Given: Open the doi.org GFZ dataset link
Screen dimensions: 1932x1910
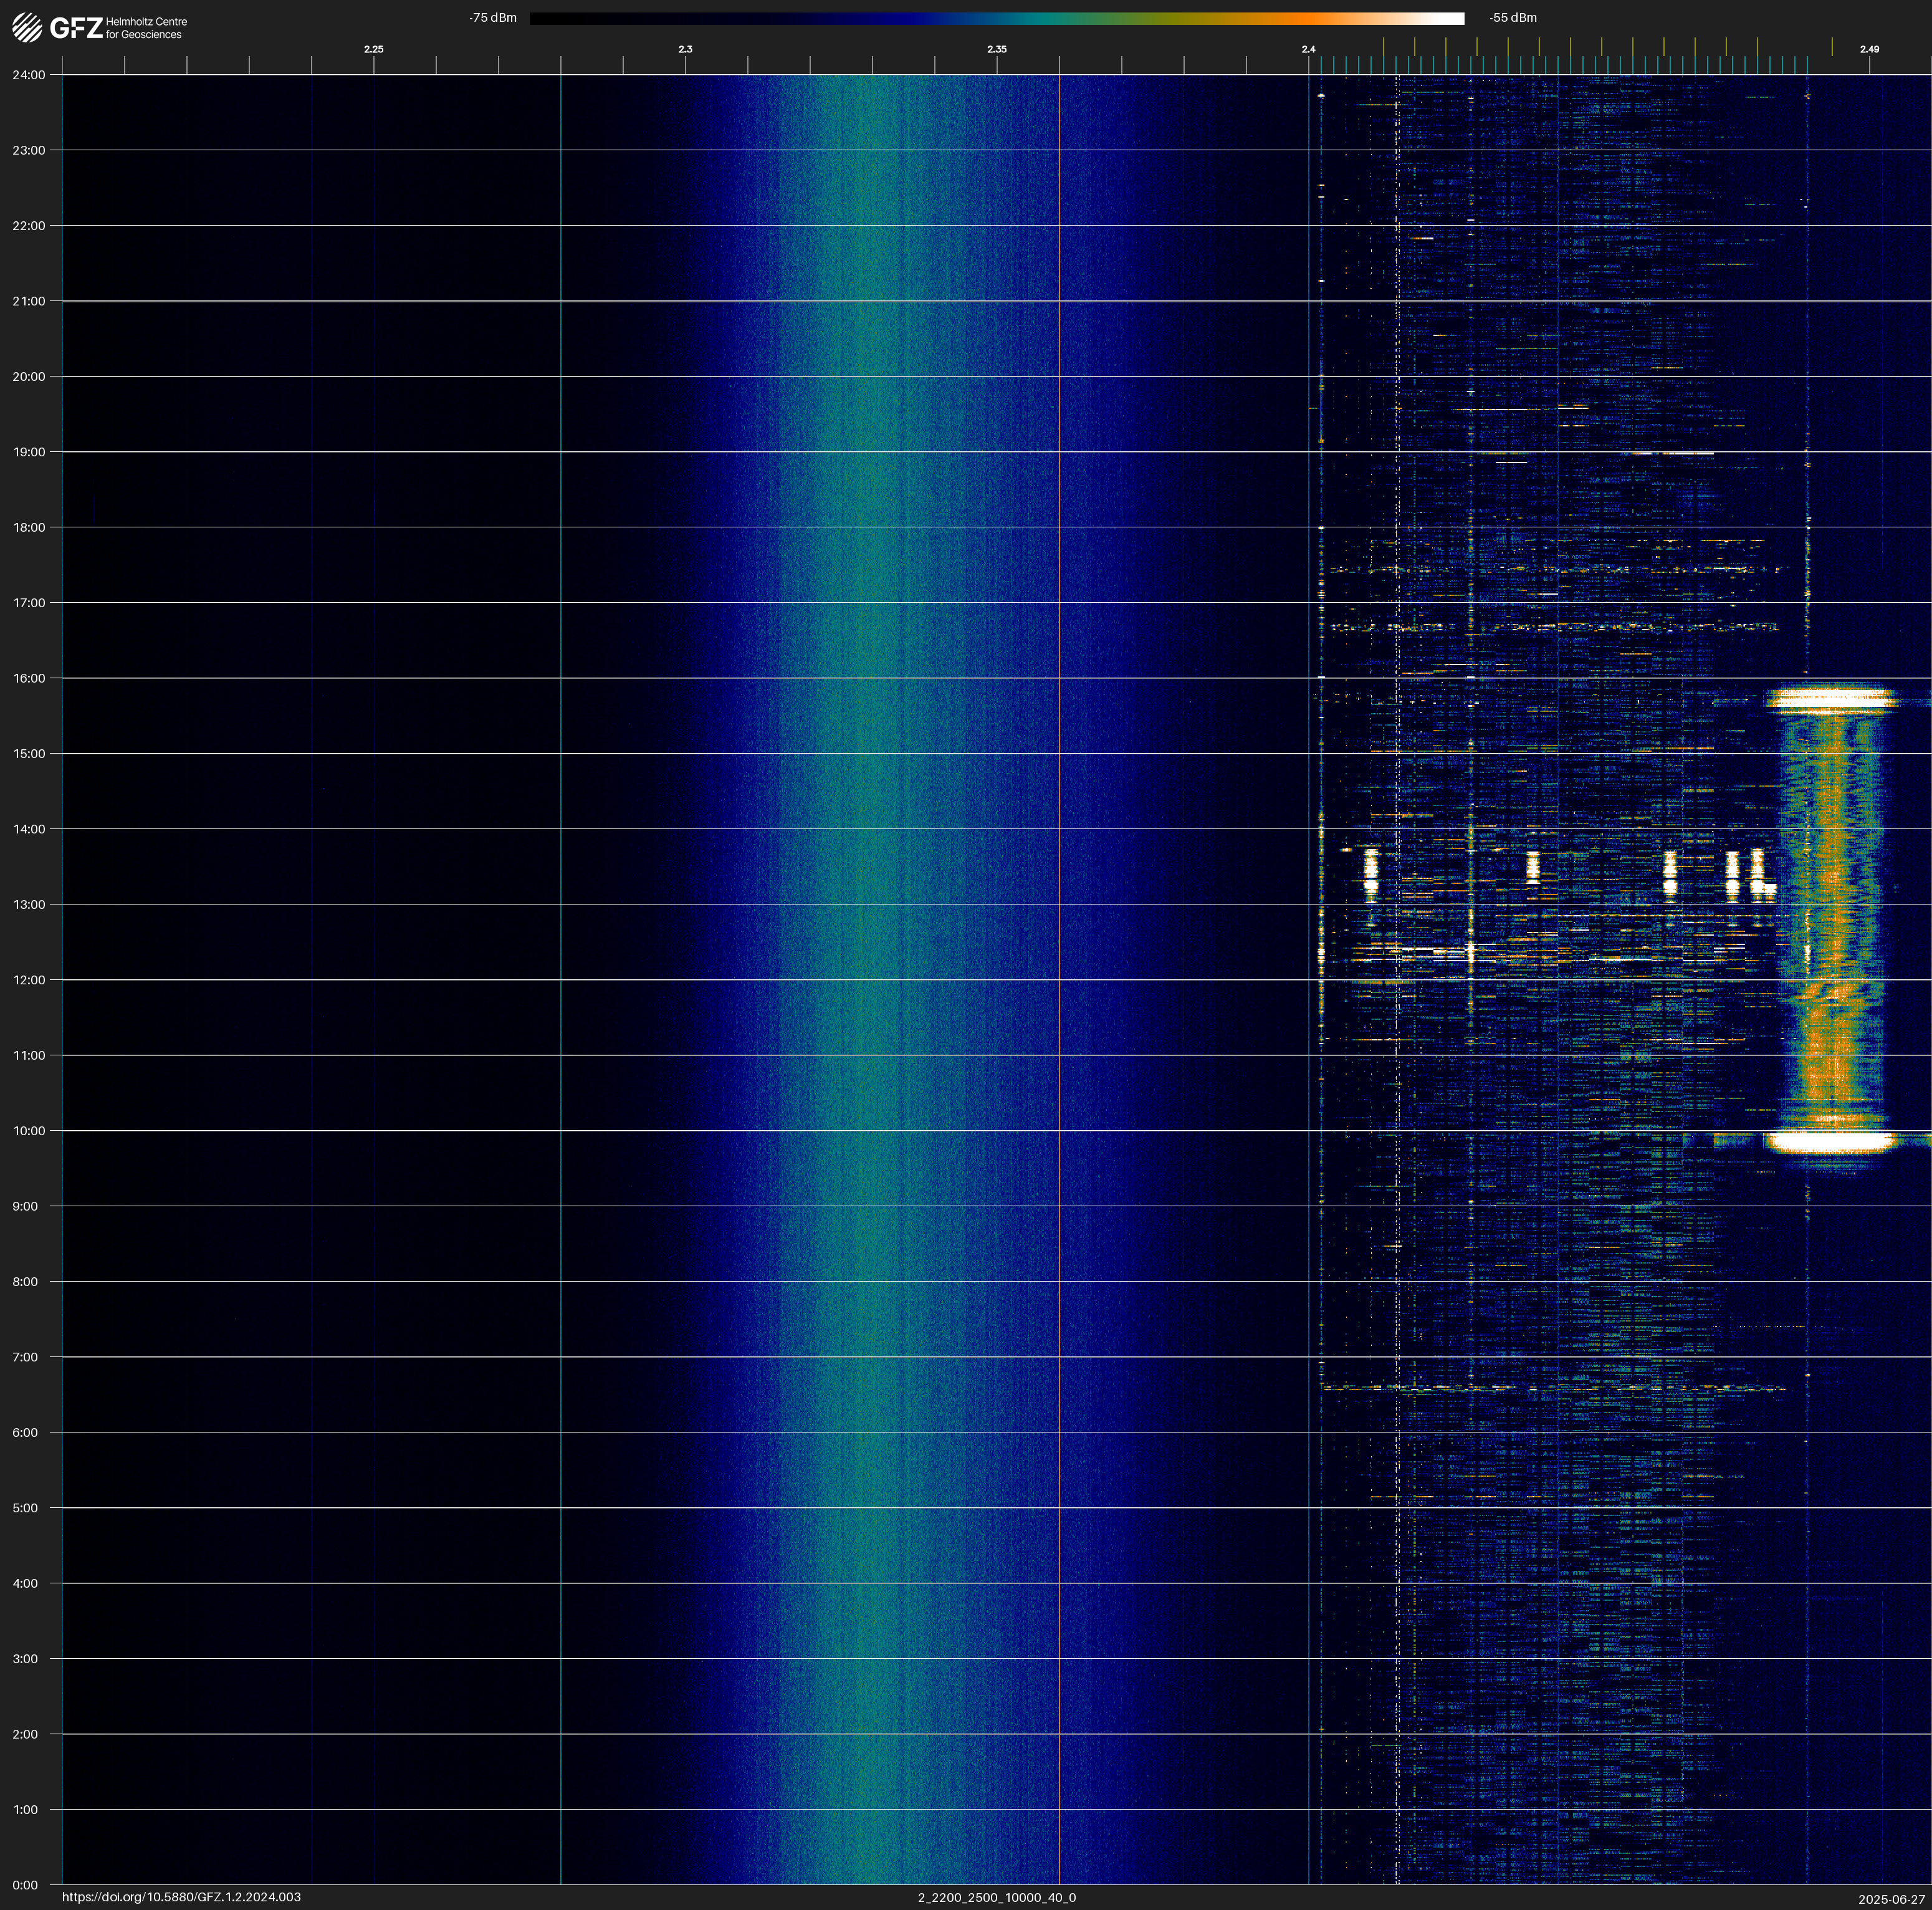Looking at the screenshot, I should coord(181,1897).
